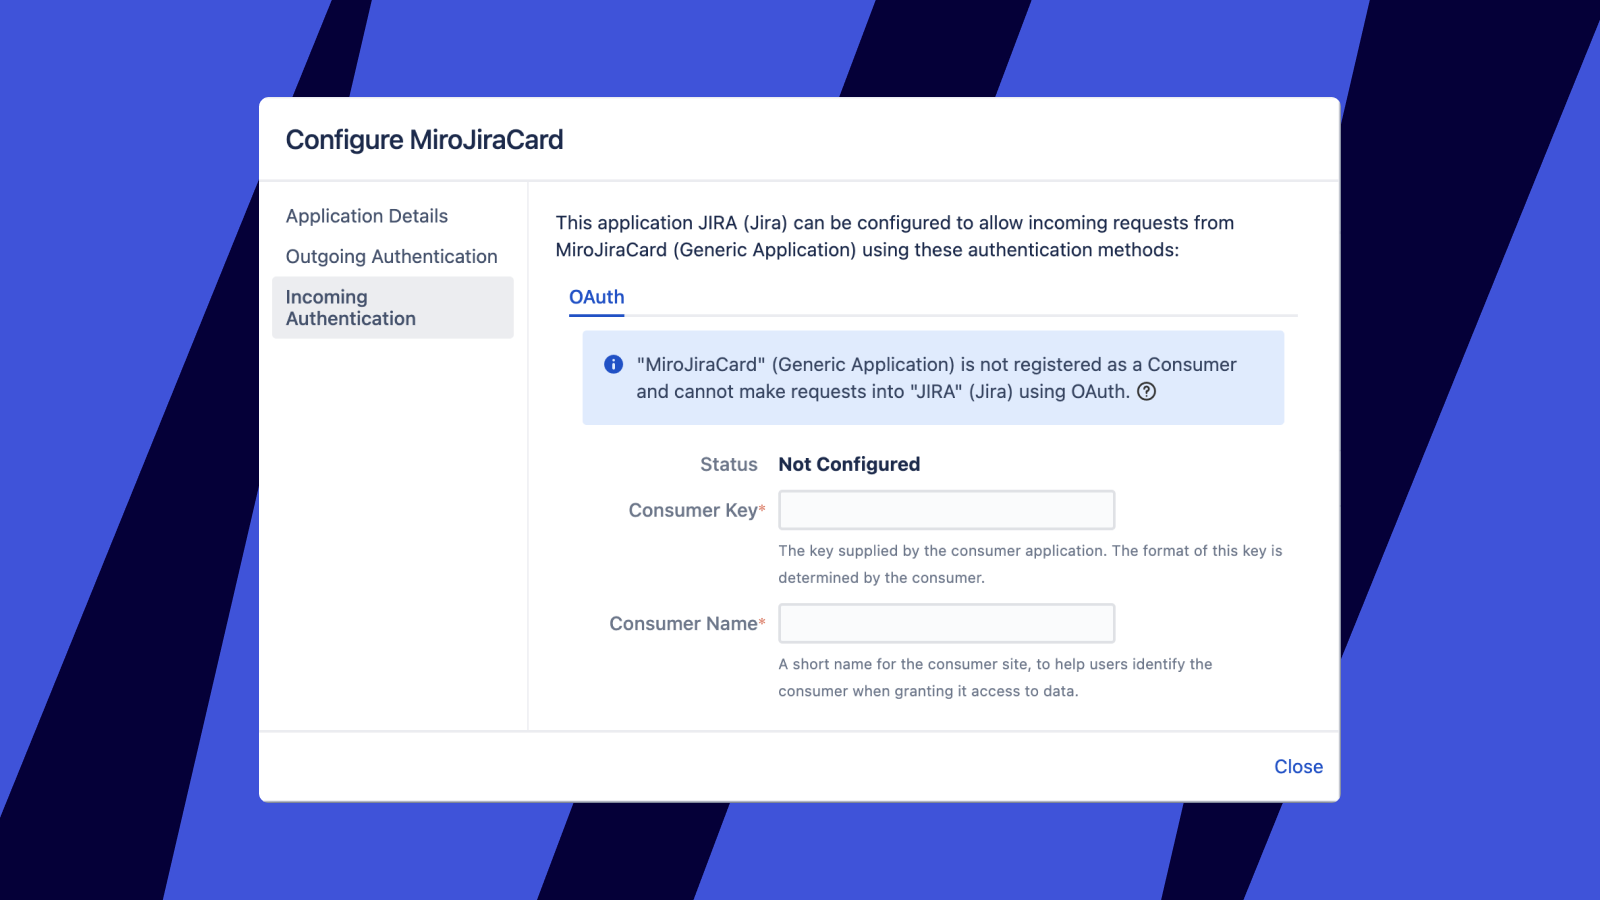Click the Consumer Key help description text
Image resolution: width=1600 pixels, height=900 pixels.
point(1029,564)
